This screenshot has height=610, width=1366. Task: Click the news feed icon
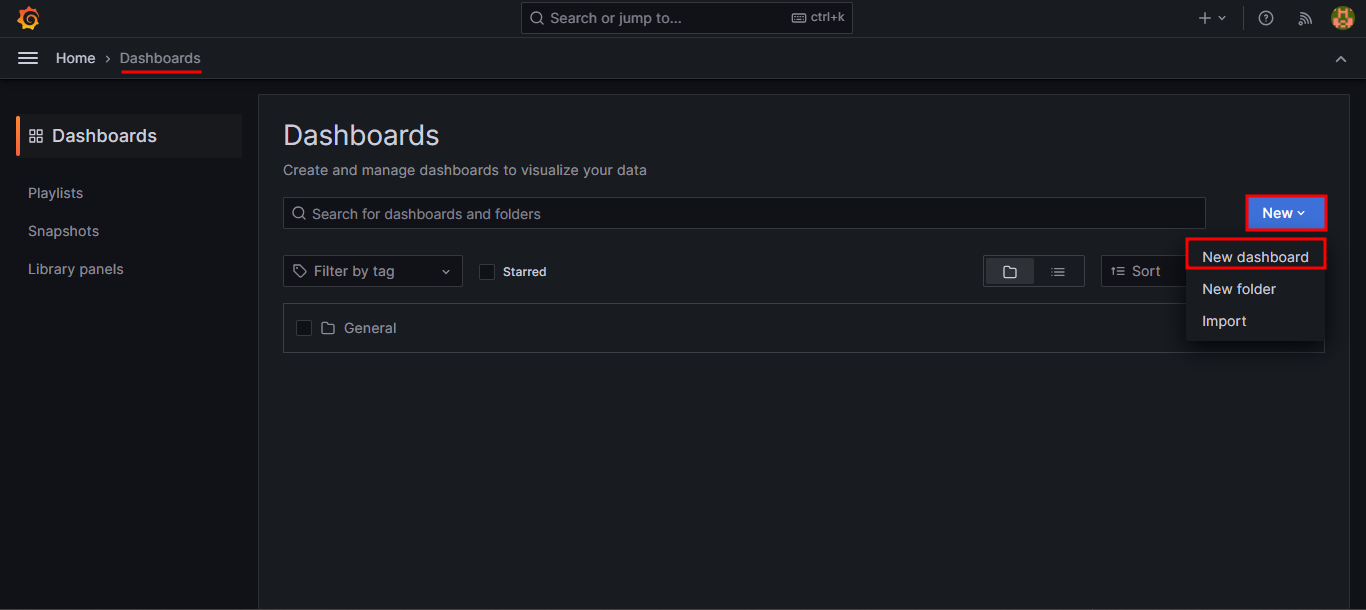(1304, 17)
